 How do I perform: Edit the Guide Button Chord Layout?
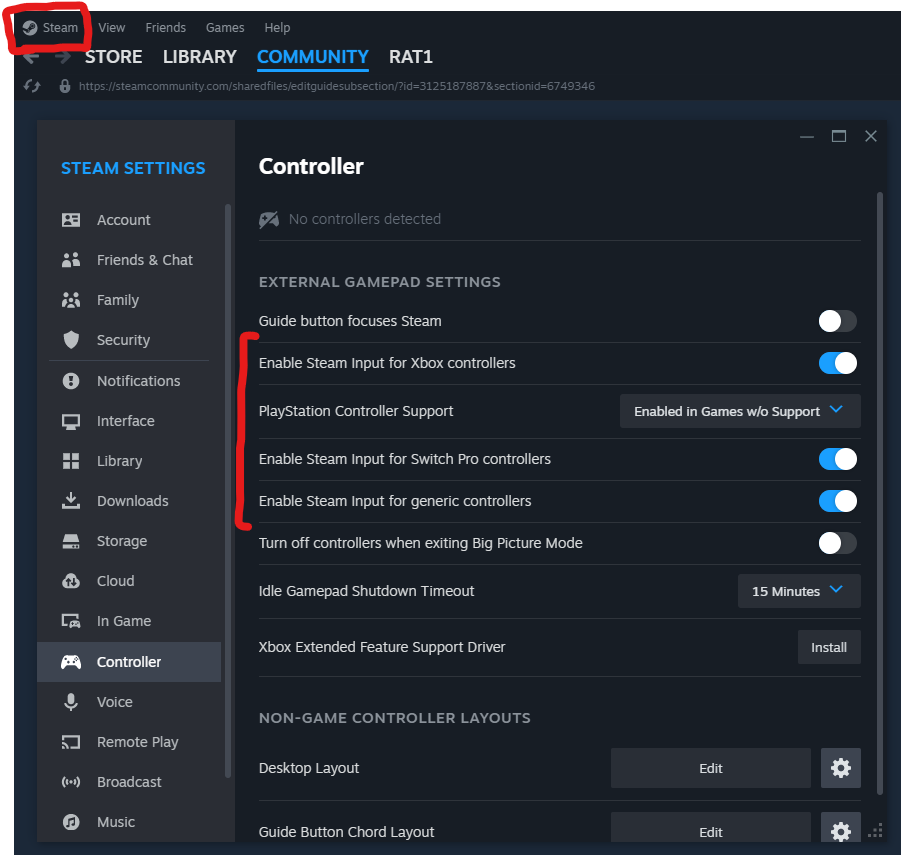711,828
